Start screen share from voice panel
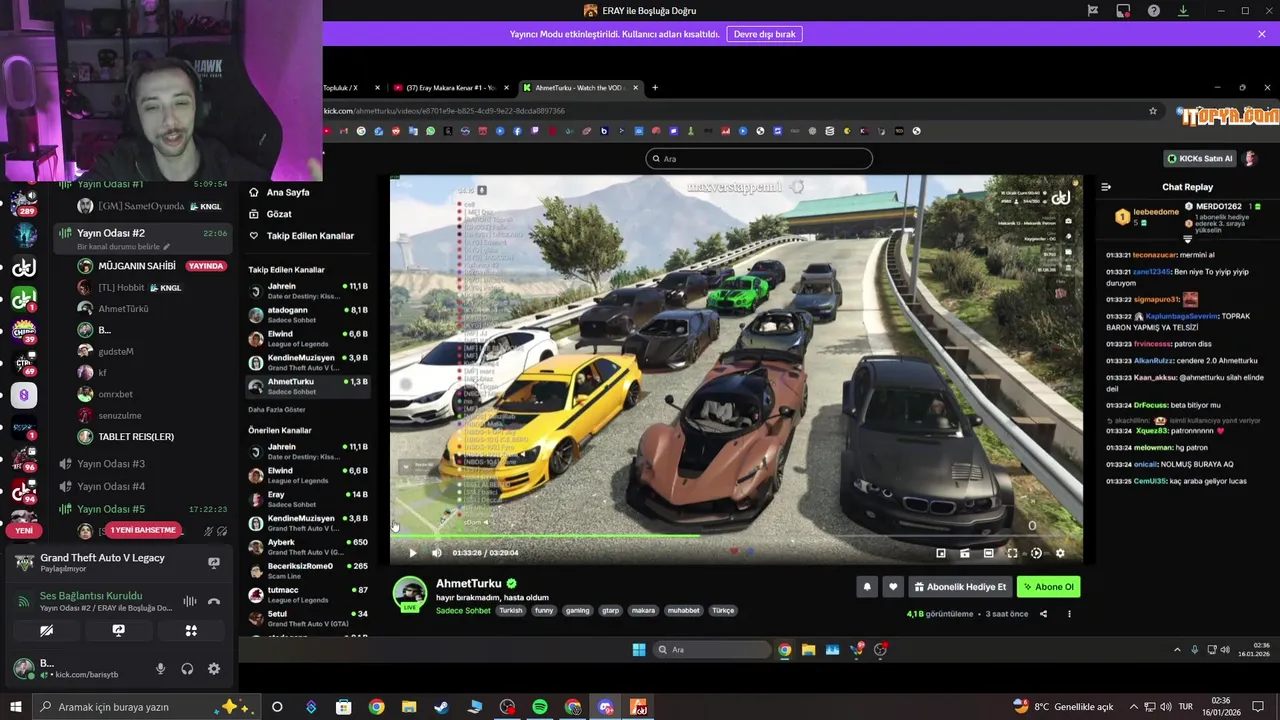Image resolution: width=1280 pixels, height=720 pixels. coord(118,631)
